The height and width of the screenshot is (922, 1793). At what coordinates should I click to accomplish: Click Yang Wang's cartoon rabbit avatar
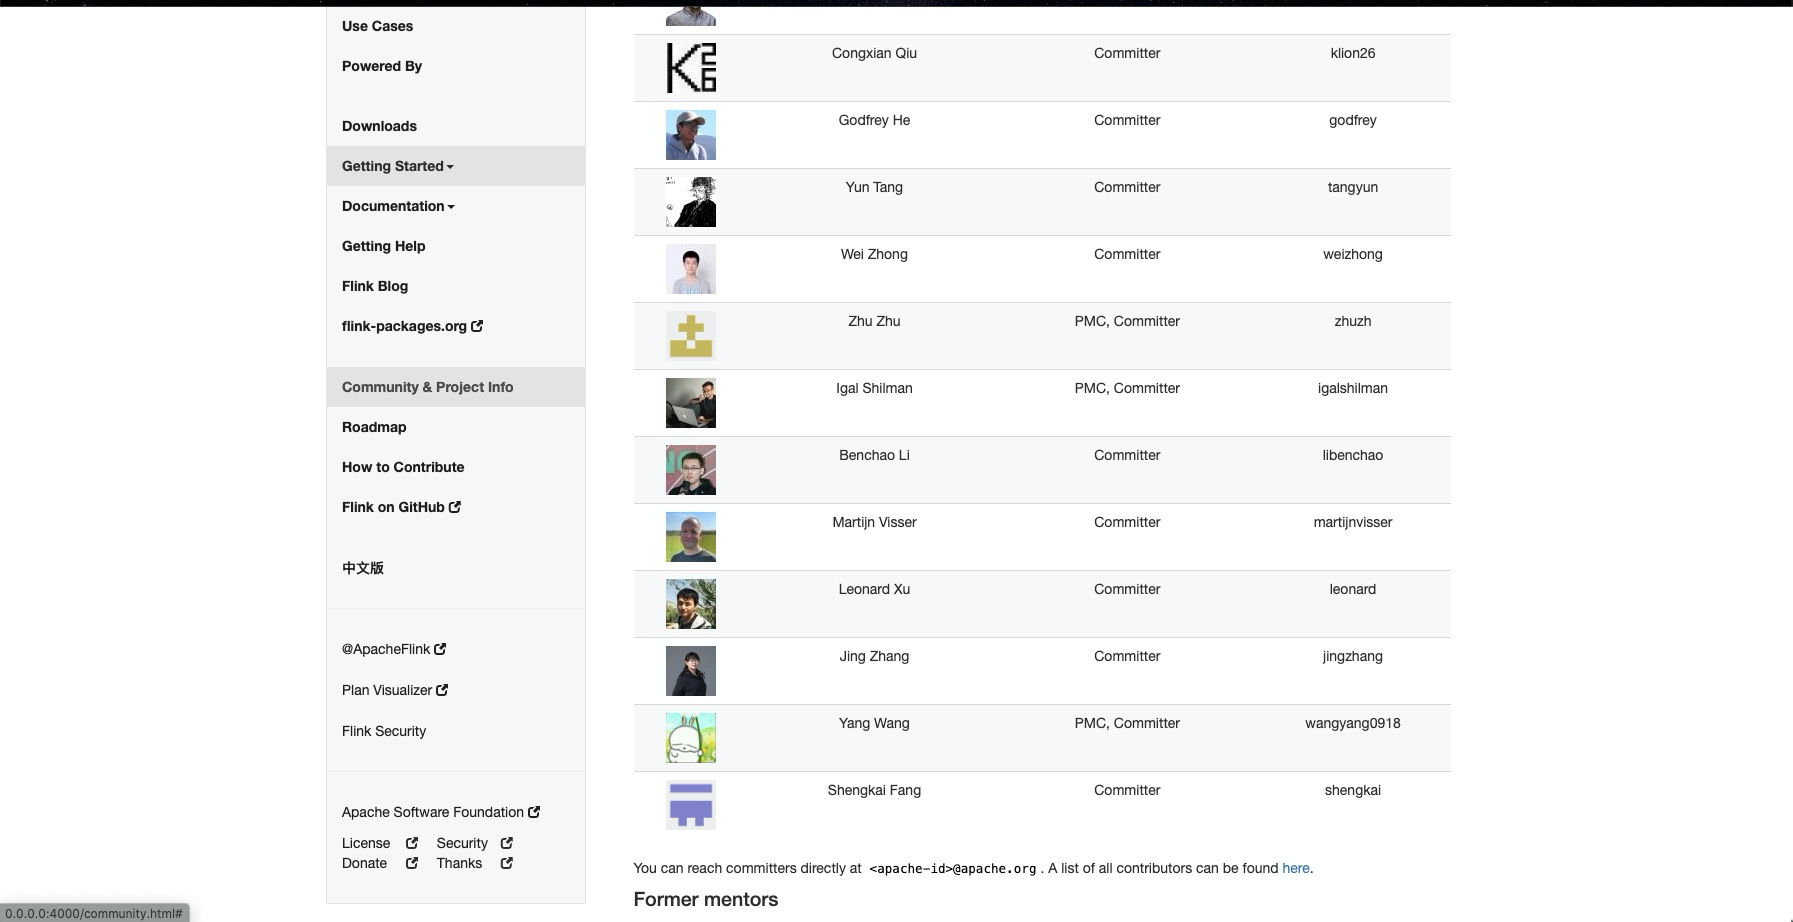point(691,738)
